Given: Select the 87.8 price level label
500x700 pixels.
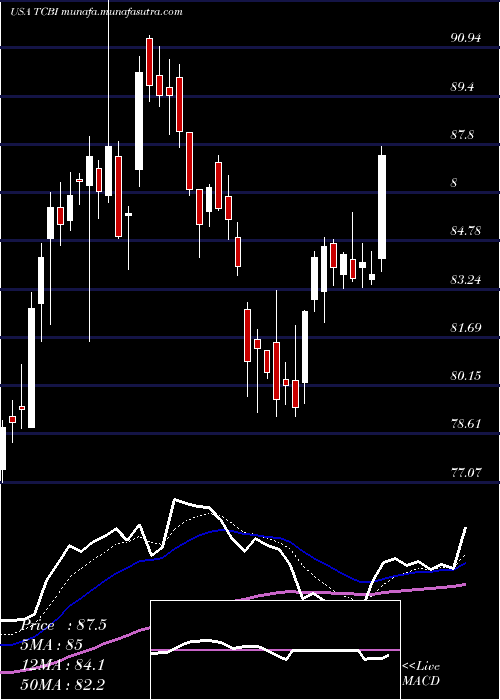Looking at the screenshot, I should pyautogui.click(x=462, y=135).
